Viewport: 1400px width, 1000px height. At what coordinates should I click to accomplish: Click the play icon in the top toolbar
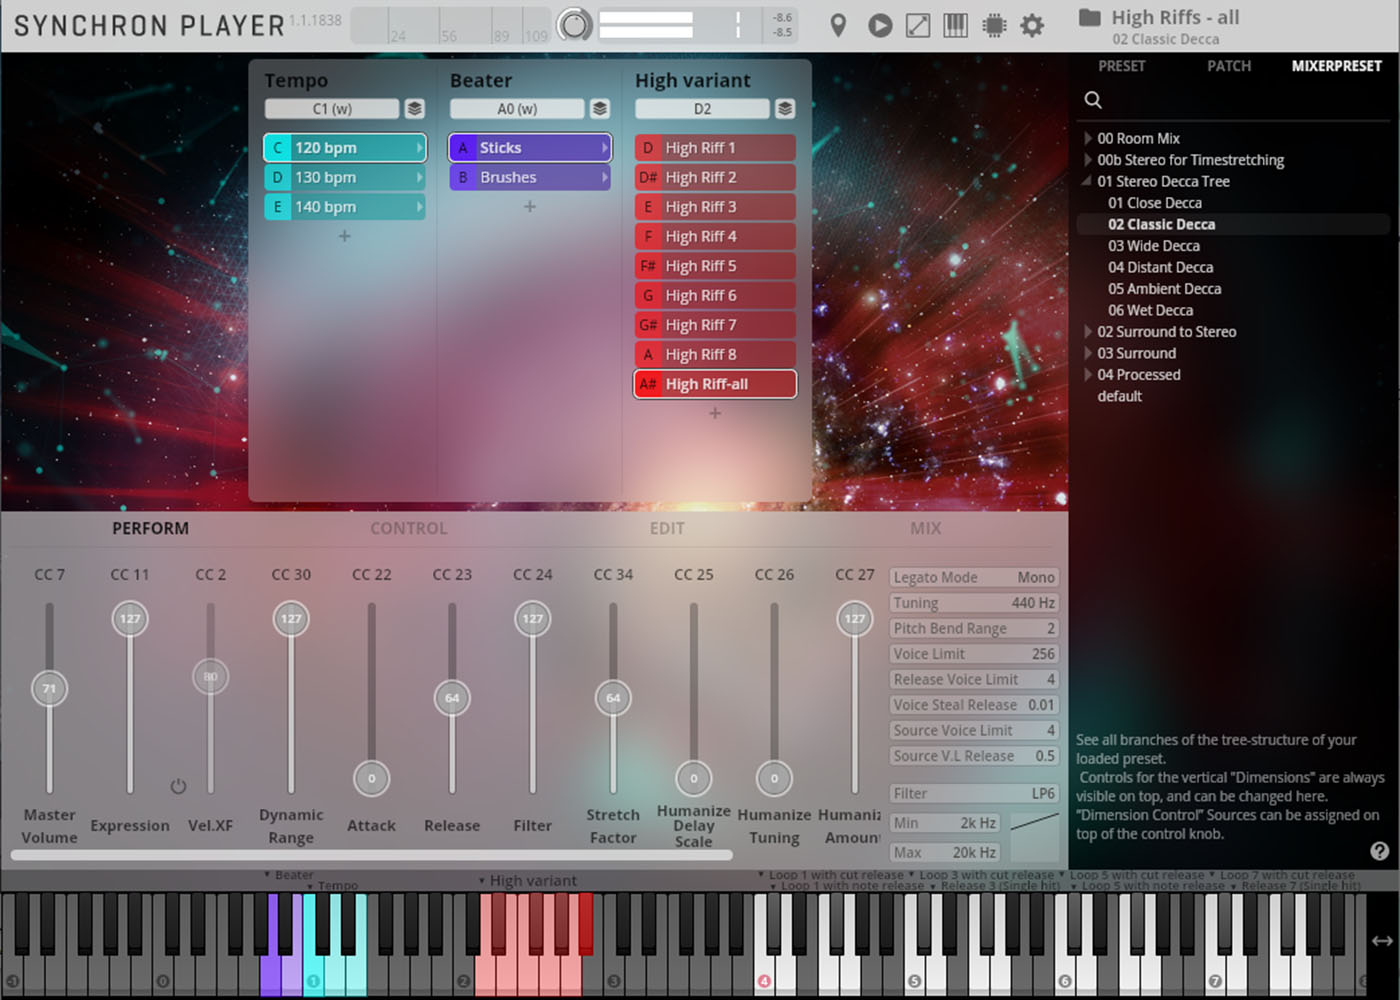coord(879,25)
